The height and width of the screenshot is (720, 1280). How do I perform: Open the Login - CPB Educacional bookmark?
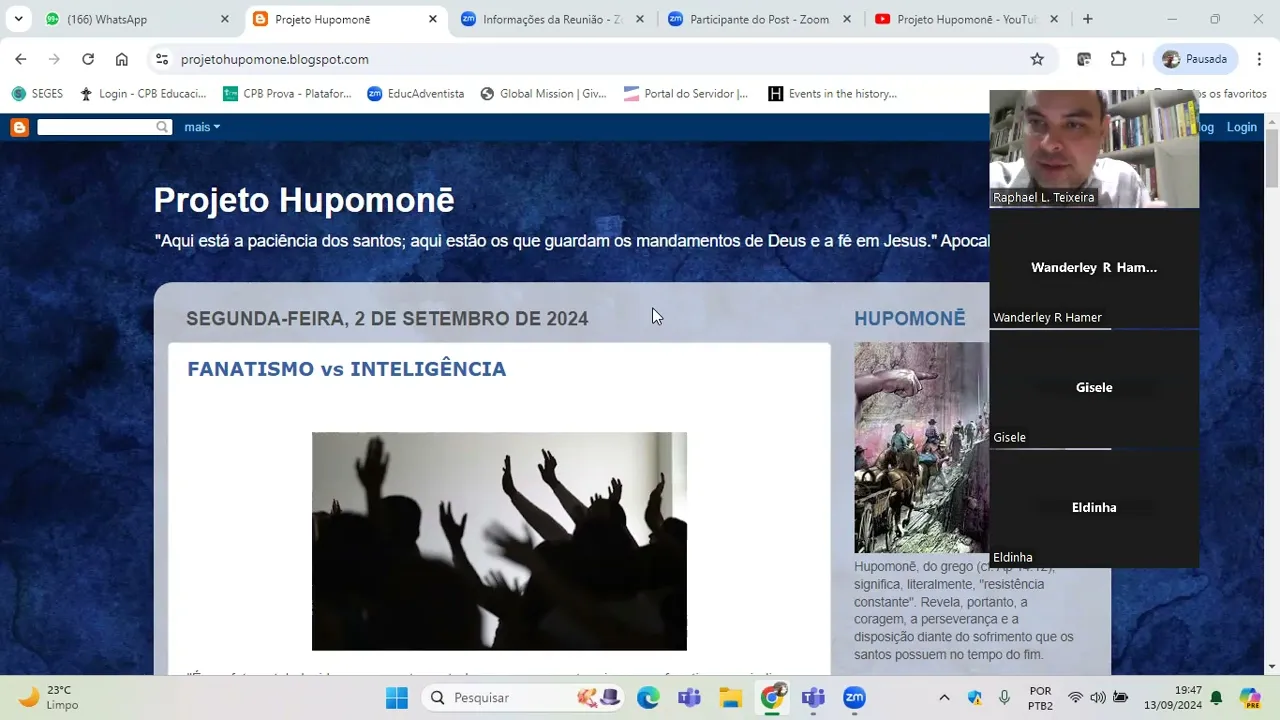(143, 94)
